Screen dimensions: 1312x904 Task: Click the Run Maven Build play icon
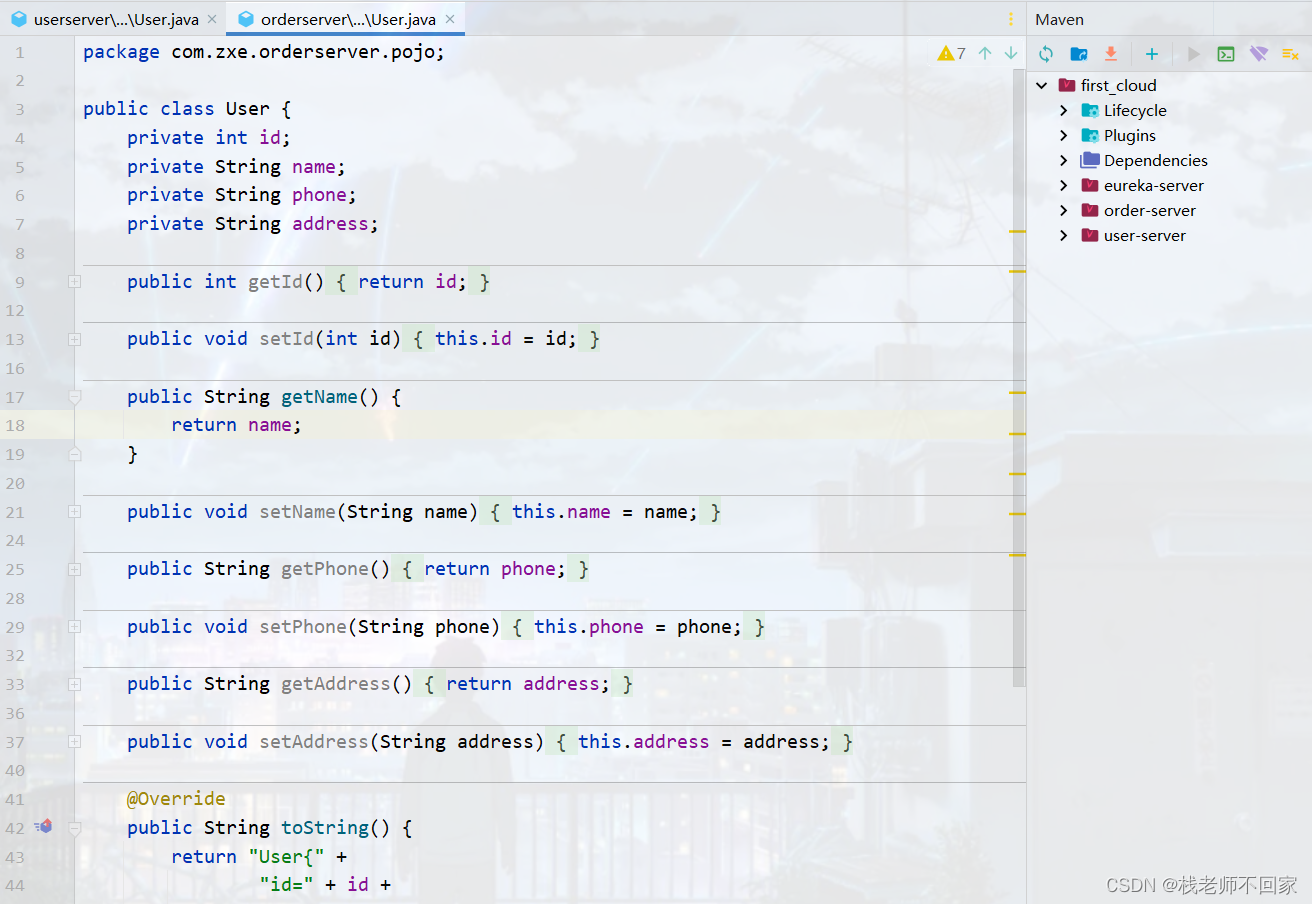(1193, 54)
